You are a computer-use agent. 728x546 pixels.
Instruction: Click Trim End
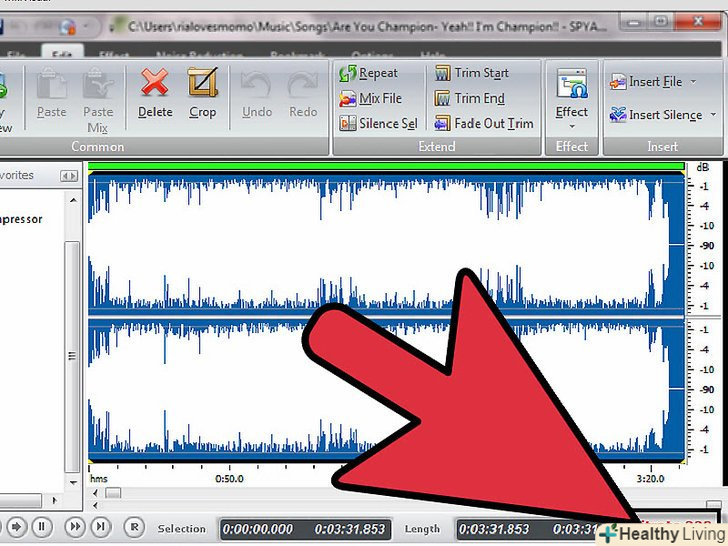tap(469, 98)
